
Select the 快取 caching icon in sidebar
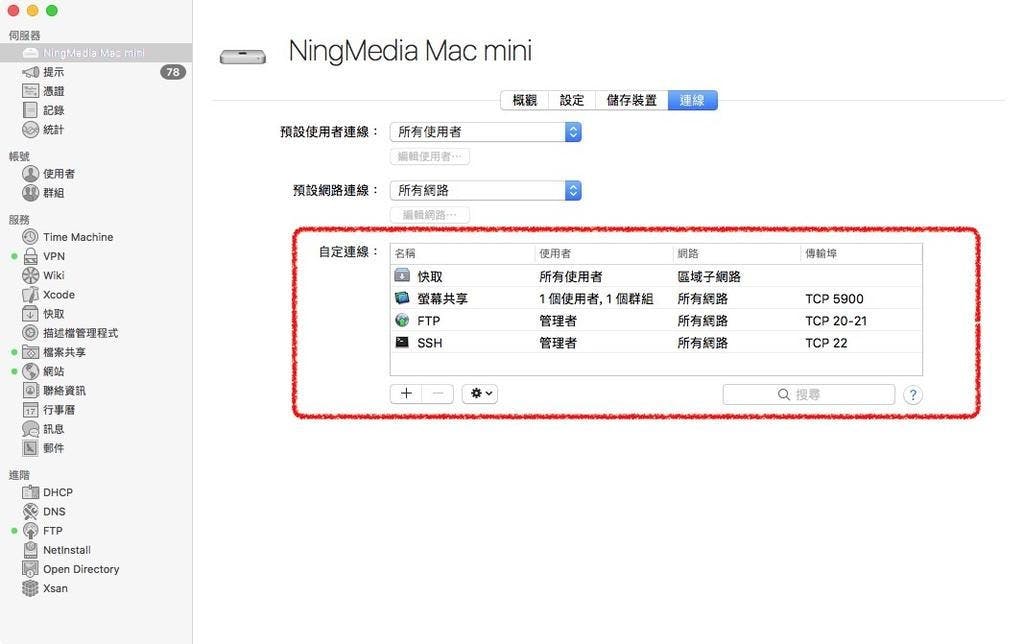31,314
